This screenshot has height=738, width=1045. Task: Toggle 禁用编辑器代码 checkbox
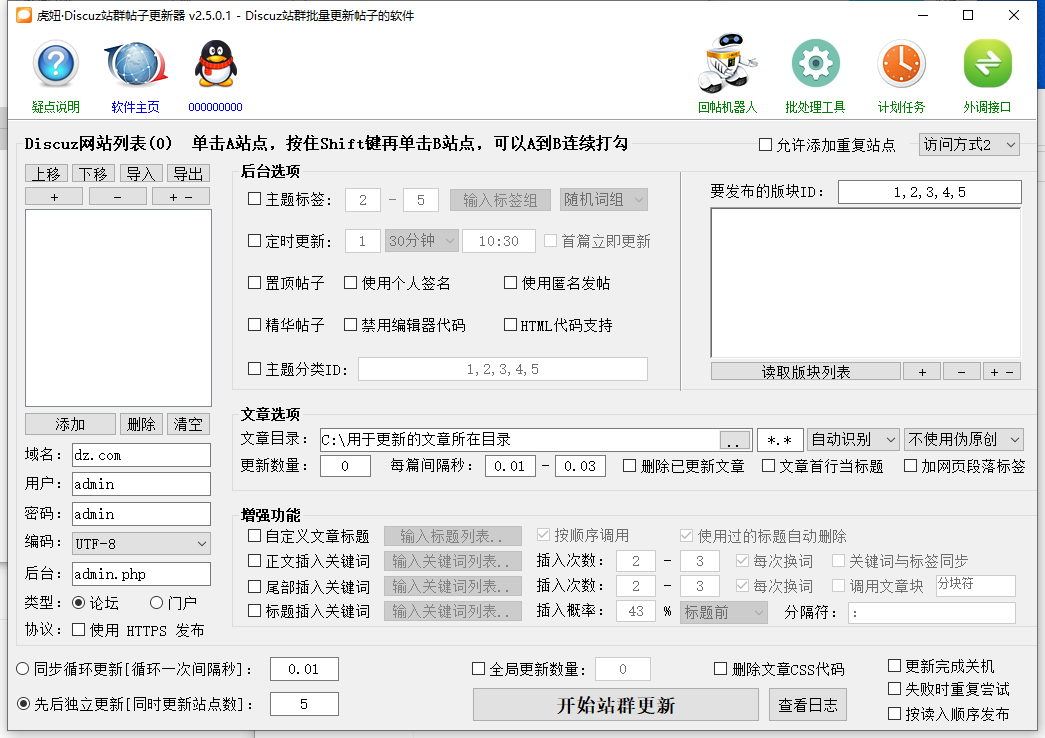(x=351, y=325)
